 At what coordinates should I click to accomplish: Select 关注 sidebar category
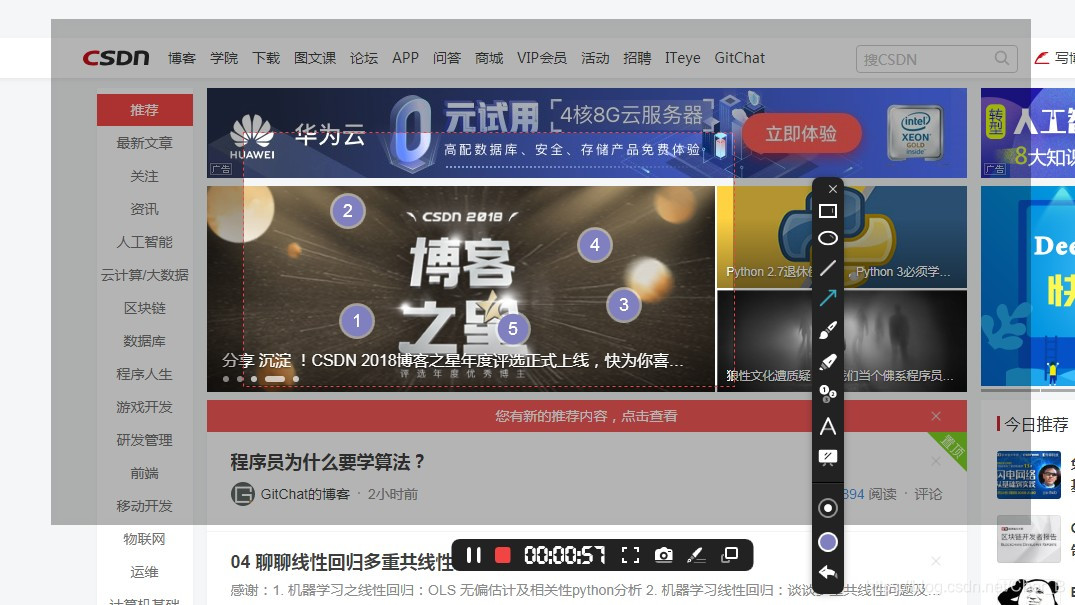(145, 176)
